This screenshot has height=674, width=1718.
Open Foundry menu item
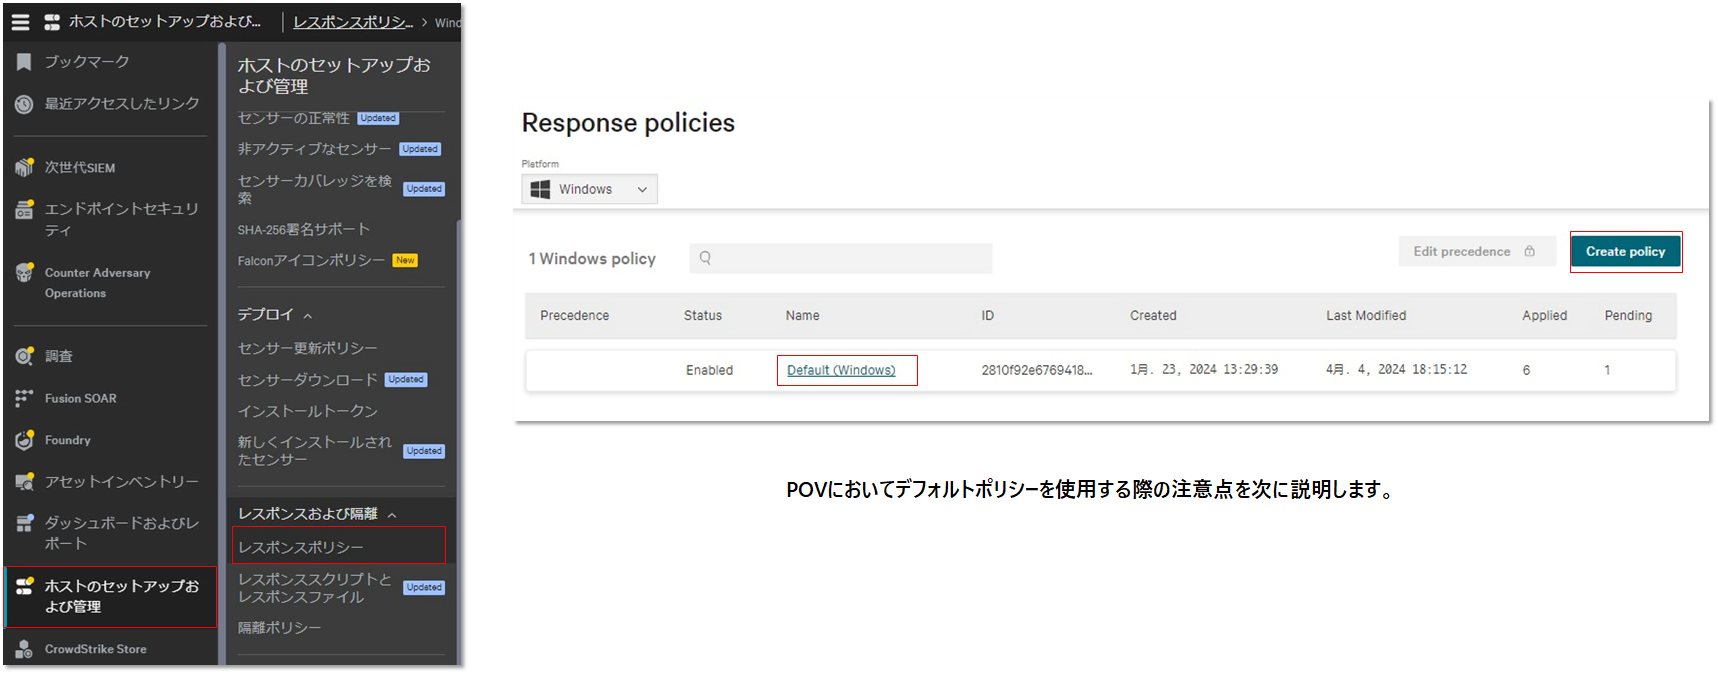click(x=68, y=440)
